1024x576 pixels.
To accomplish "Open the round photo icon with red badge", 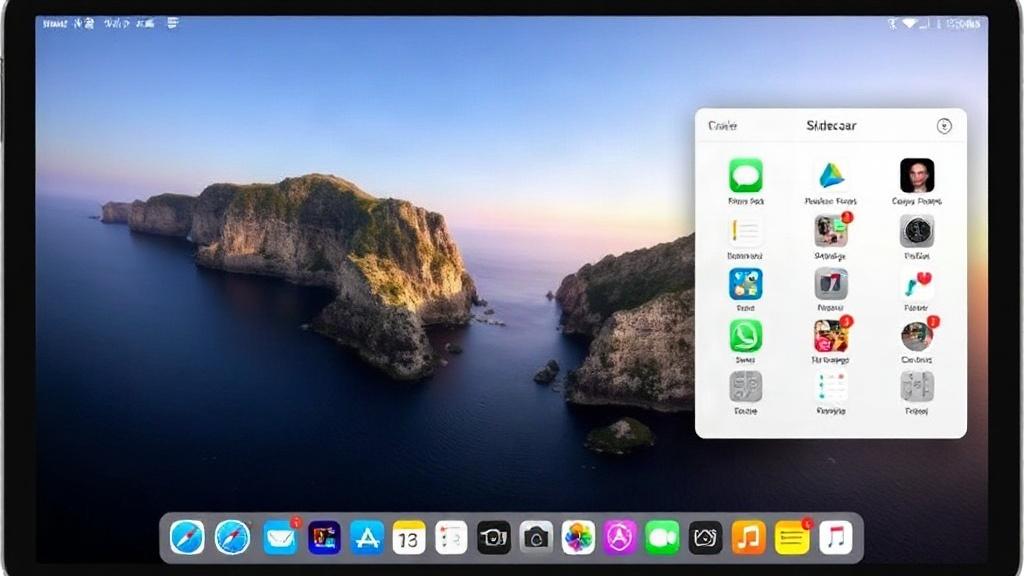I will coord(916,336).
